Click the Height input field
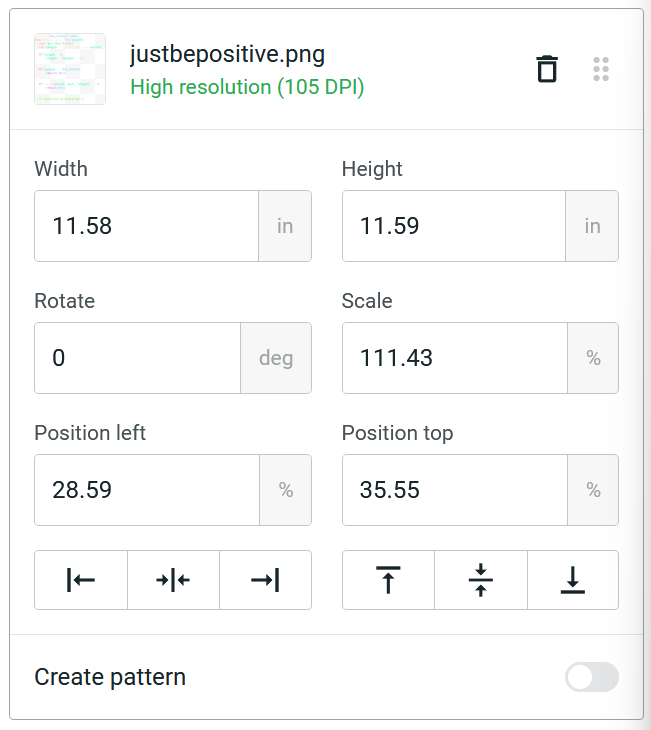Viewport: 651px width, 730px height. point(453,226)
